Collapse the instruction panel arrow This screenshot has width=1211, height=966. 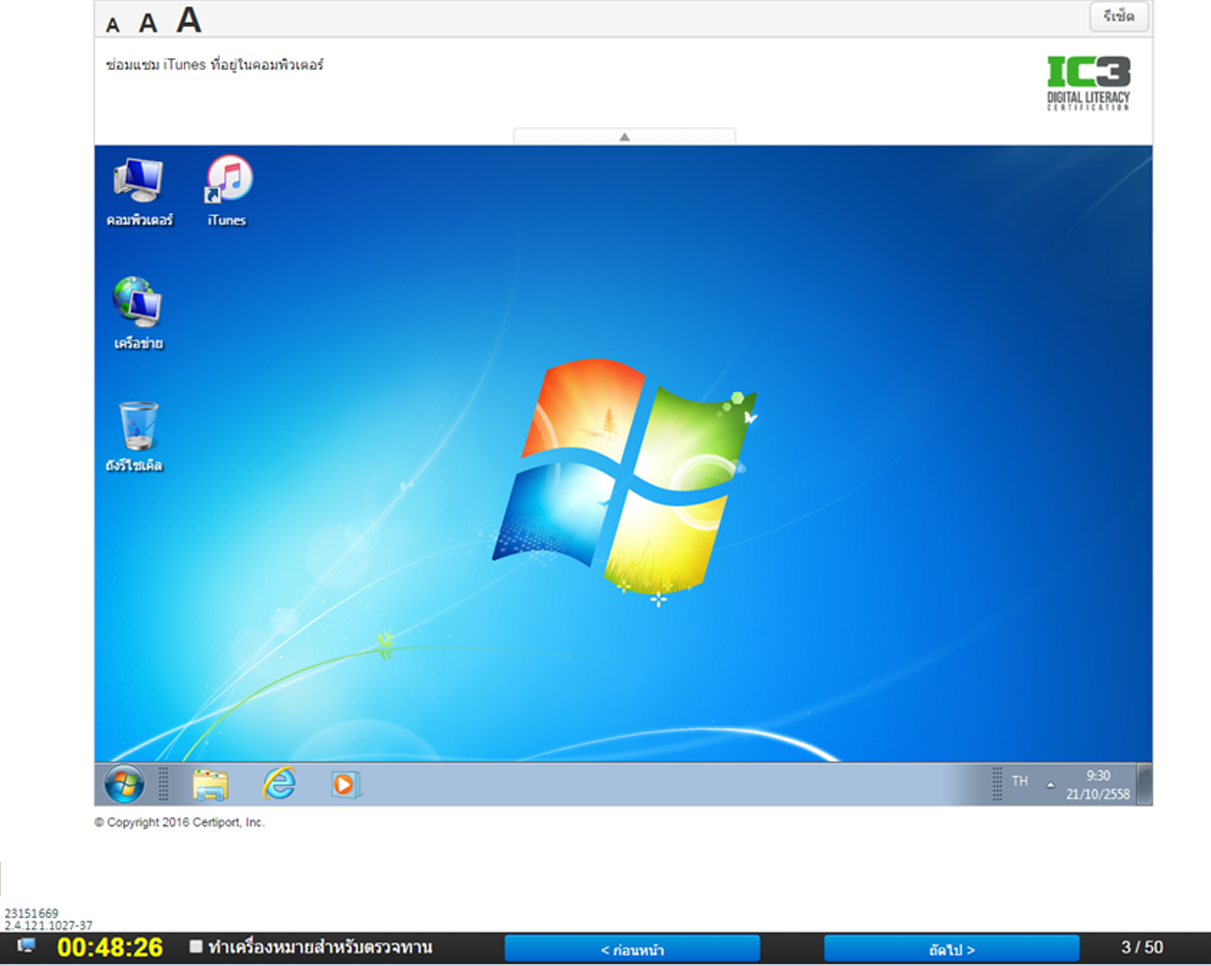click(x=624, y=136)
